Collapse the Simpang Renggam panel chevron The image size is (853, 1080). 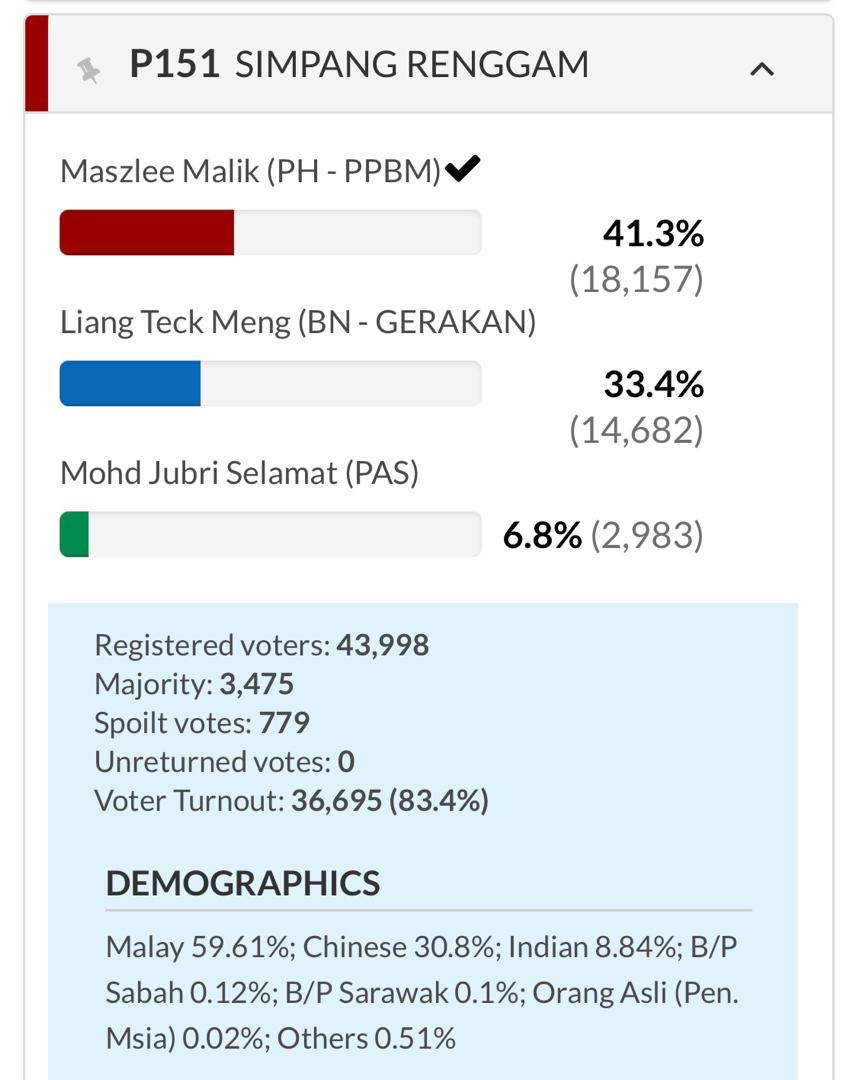point(762,69)
